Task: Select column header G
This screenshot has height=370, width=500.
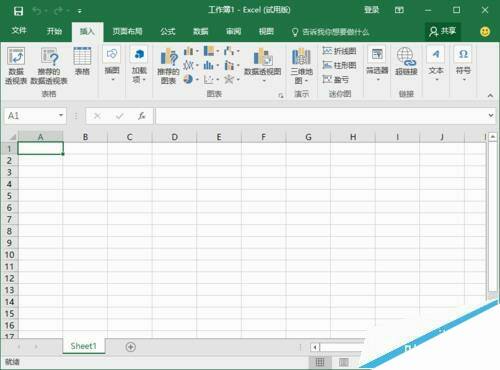Action: click(x=308, y=137)
